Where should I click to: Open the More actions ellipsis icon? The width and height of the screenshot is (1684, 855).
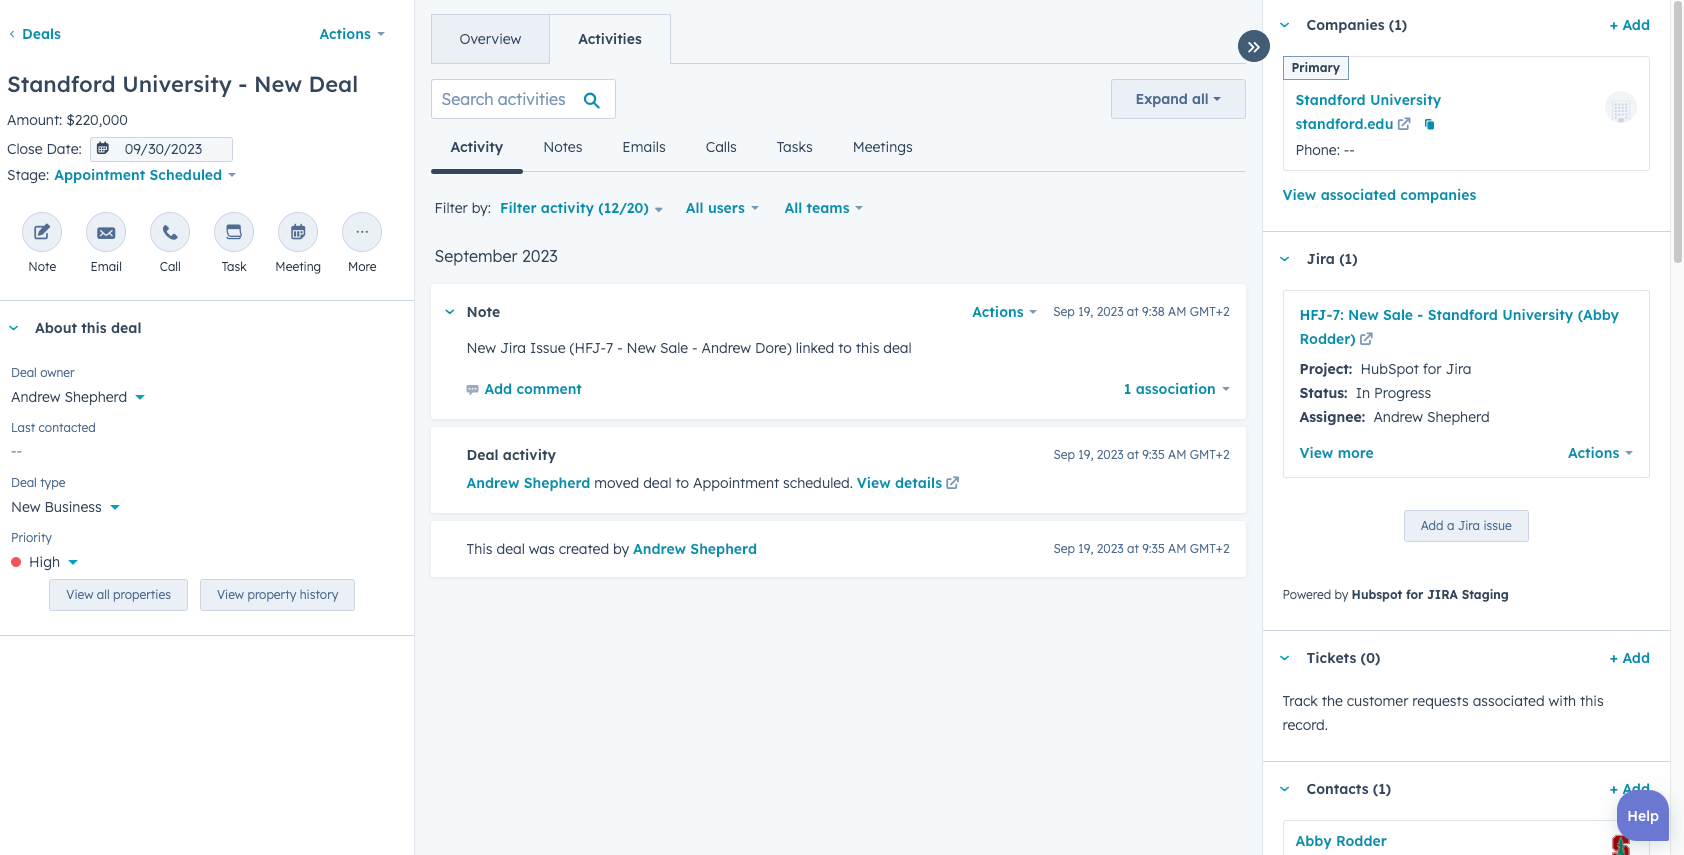point(362,232)
